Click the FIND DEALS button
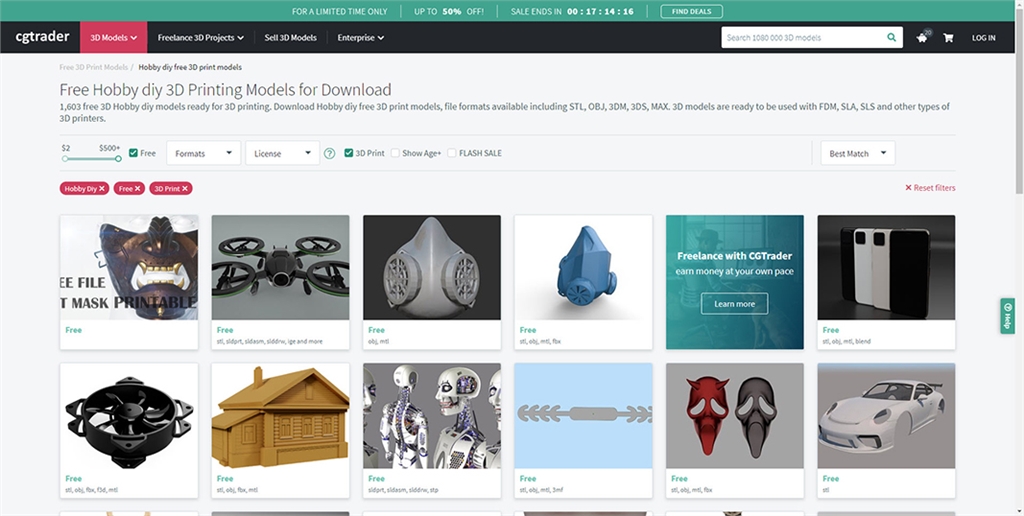The height and width of the screenshot is (516, 1024). coord(691,11)
